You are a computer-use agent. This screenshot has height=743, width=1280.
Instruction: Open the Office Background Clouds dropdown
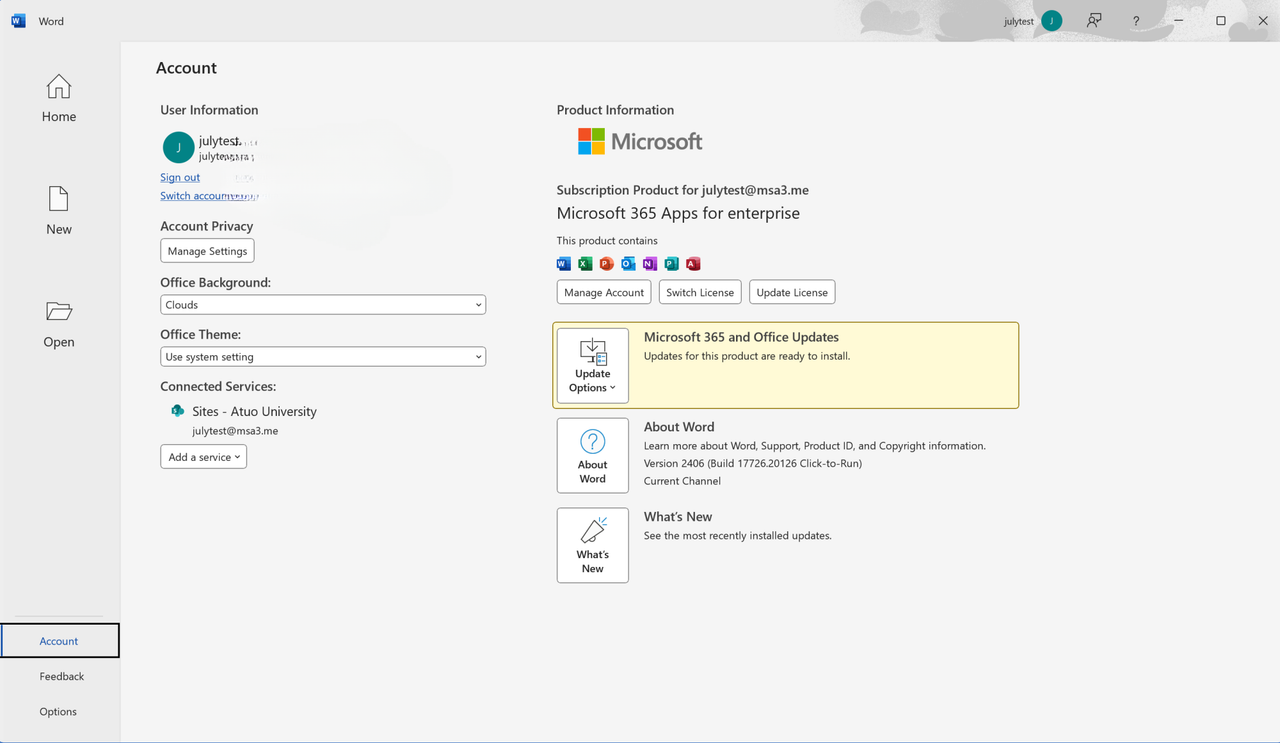[322, 304]
